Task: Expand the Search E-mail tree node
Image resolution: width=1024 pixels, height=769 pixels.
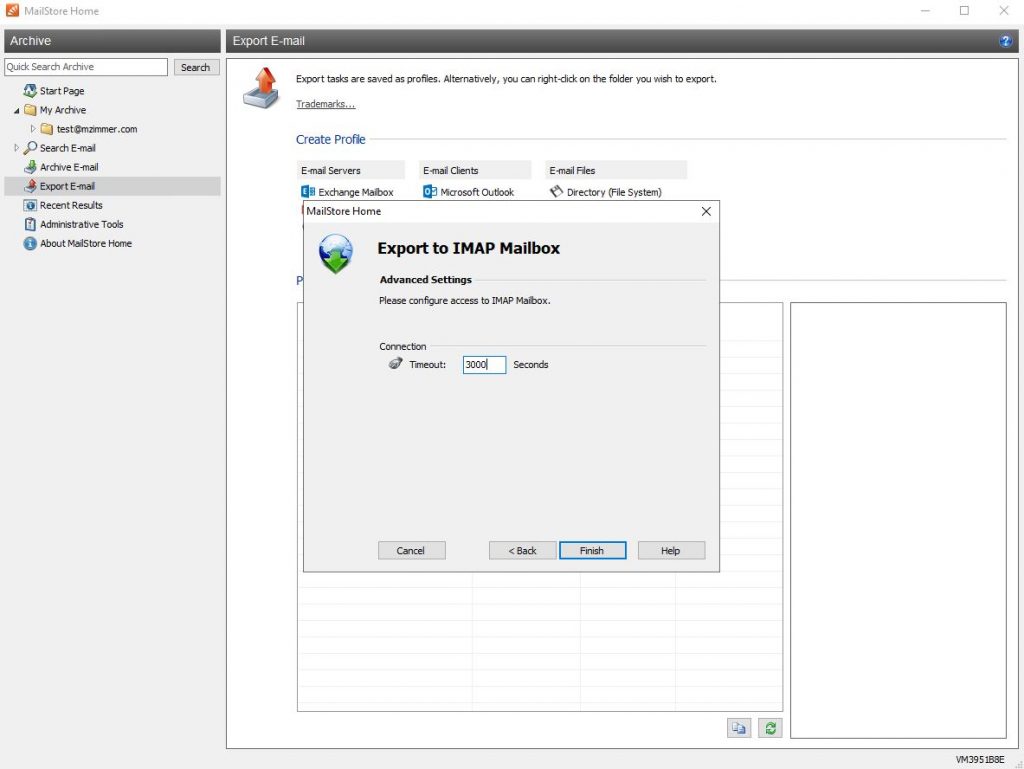Action: click(16, 148)
